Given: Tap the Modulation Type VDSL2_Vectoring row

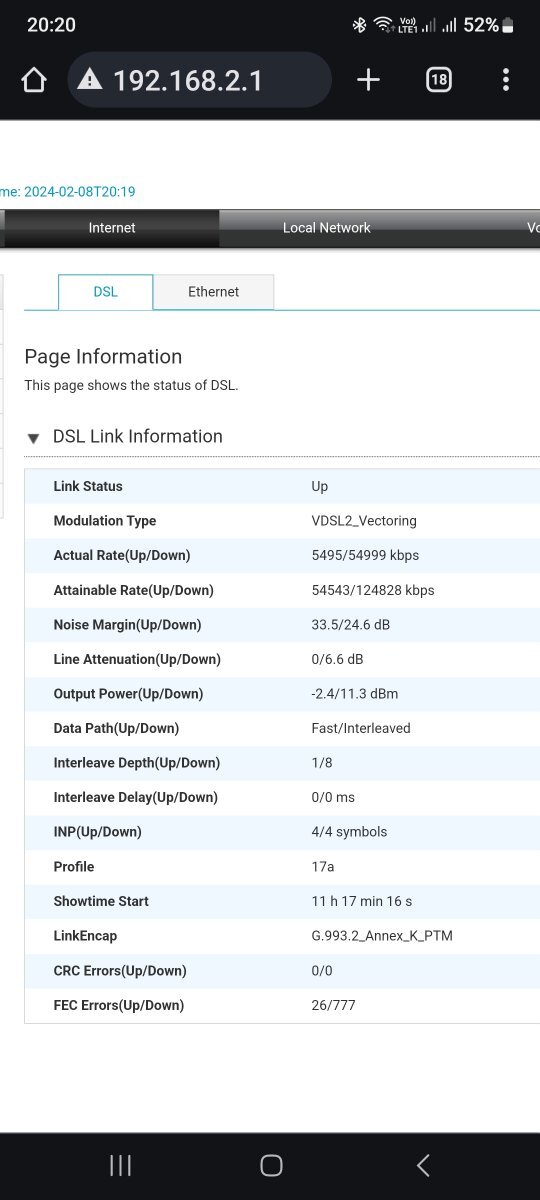Looking at the screenshot, I should coord(282,521).
